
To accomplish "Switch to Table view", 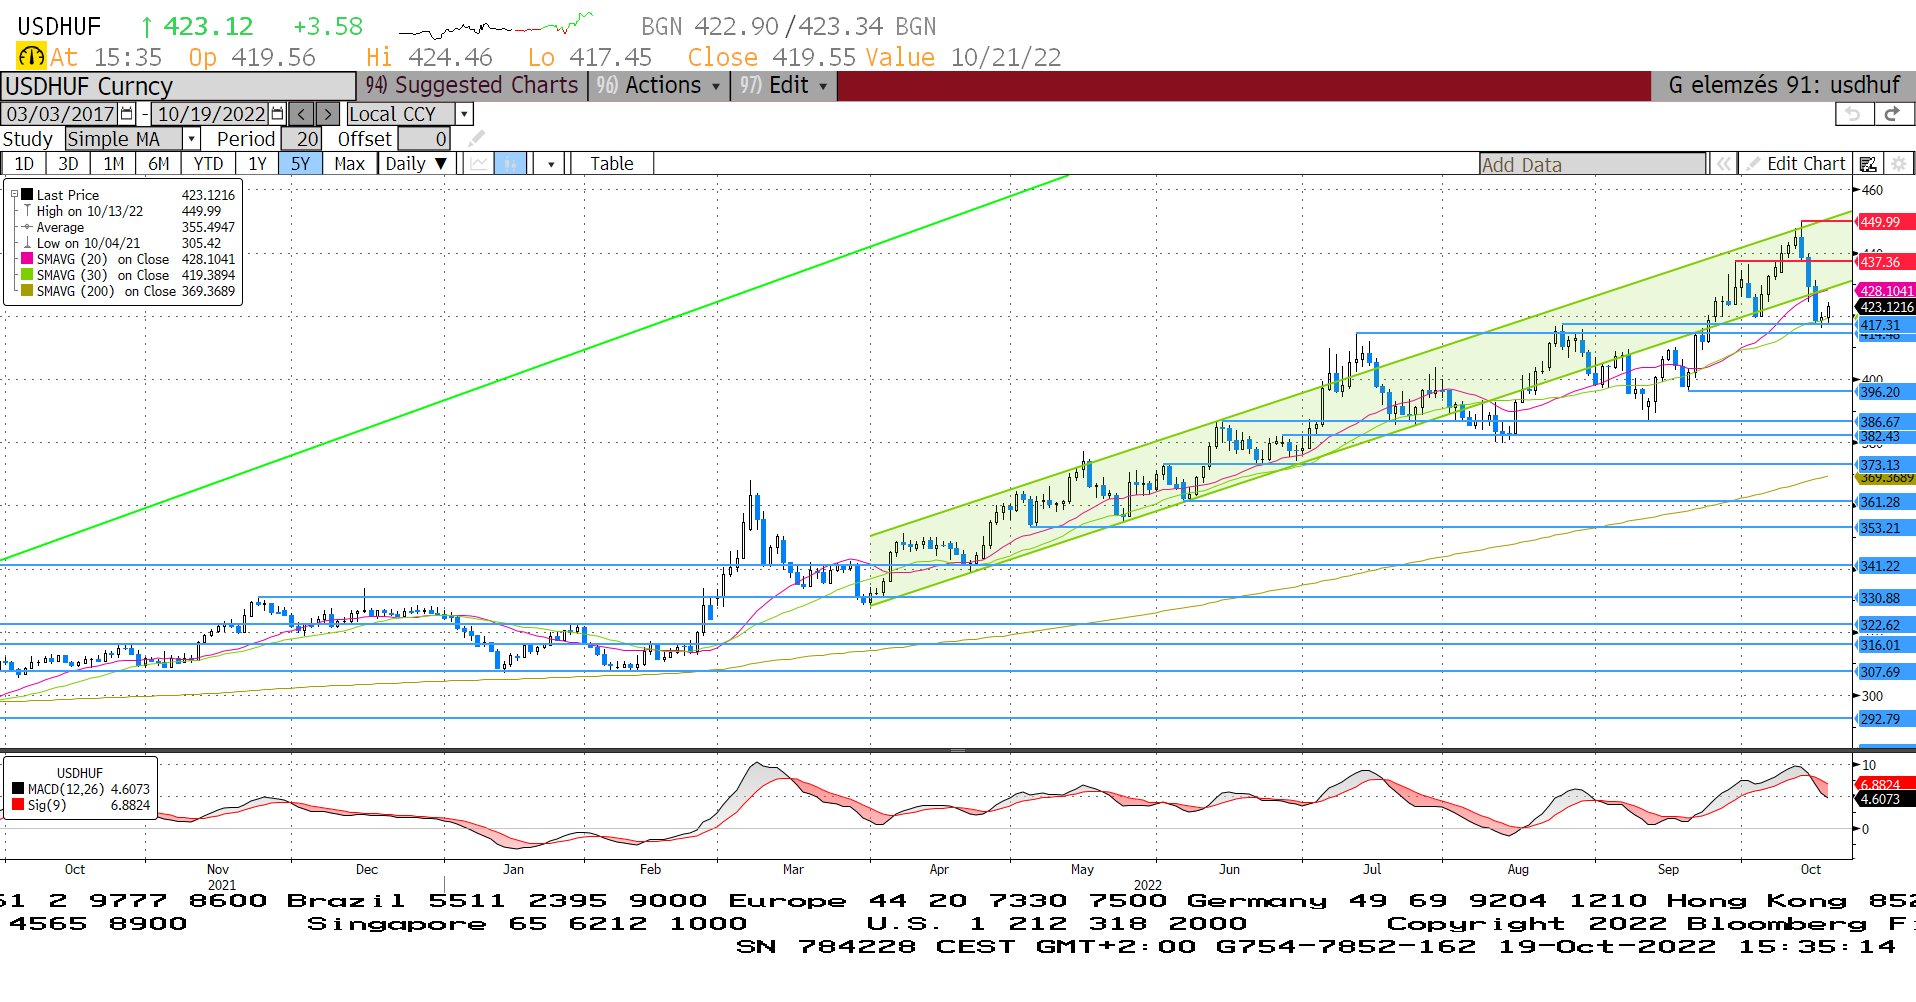I will click(611, 164).
